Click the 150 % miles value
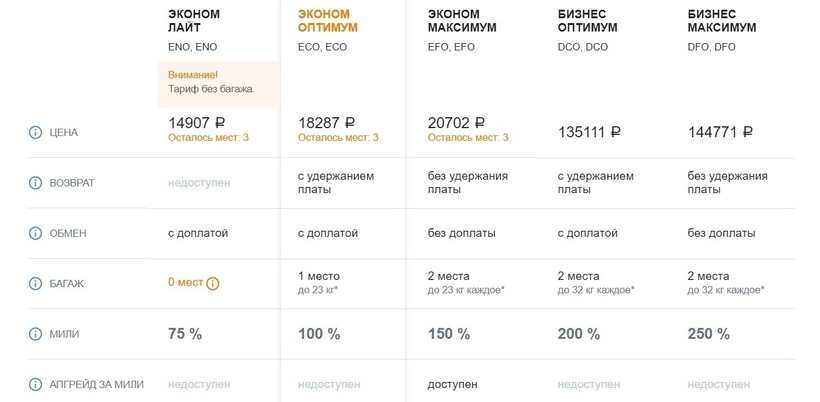 [x=448, y=334]
